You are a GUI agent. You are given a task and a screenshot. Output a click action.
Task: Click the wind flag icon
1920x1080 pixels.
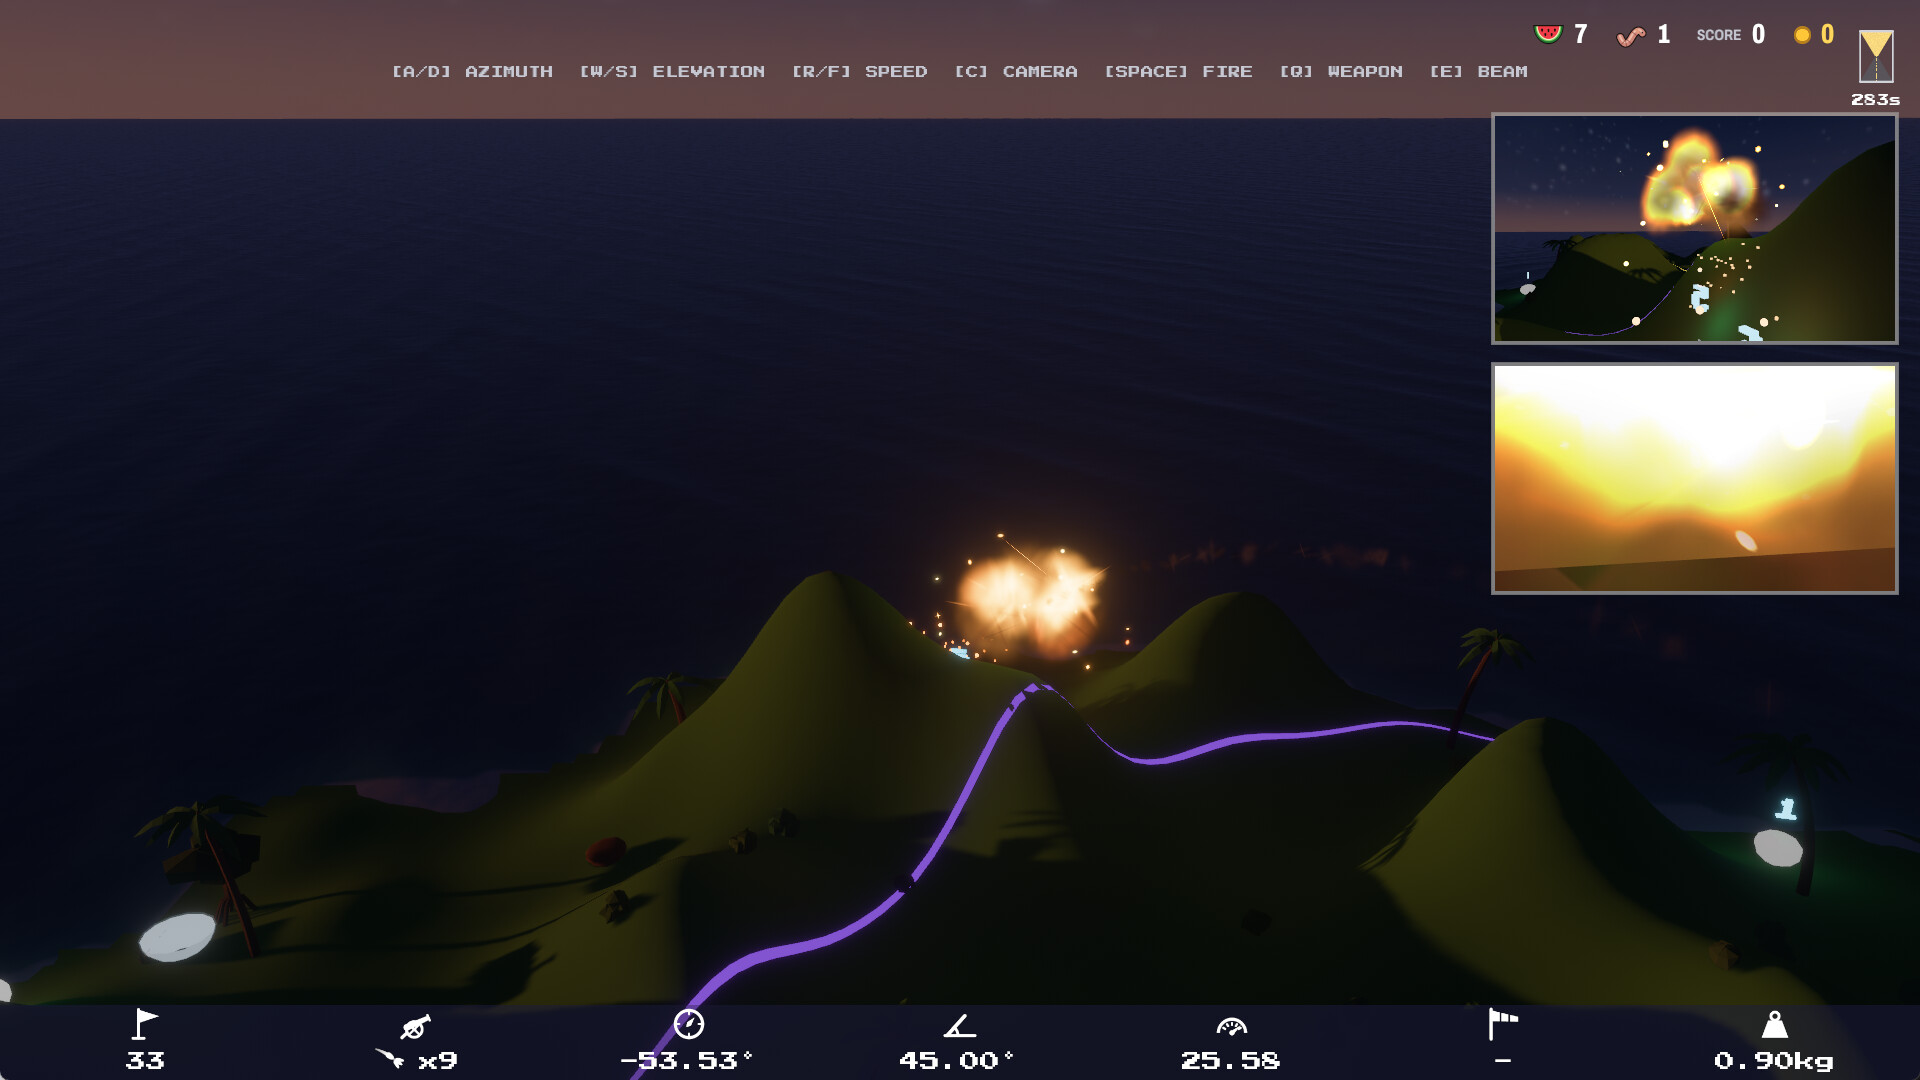[x=1503, y=1024]
